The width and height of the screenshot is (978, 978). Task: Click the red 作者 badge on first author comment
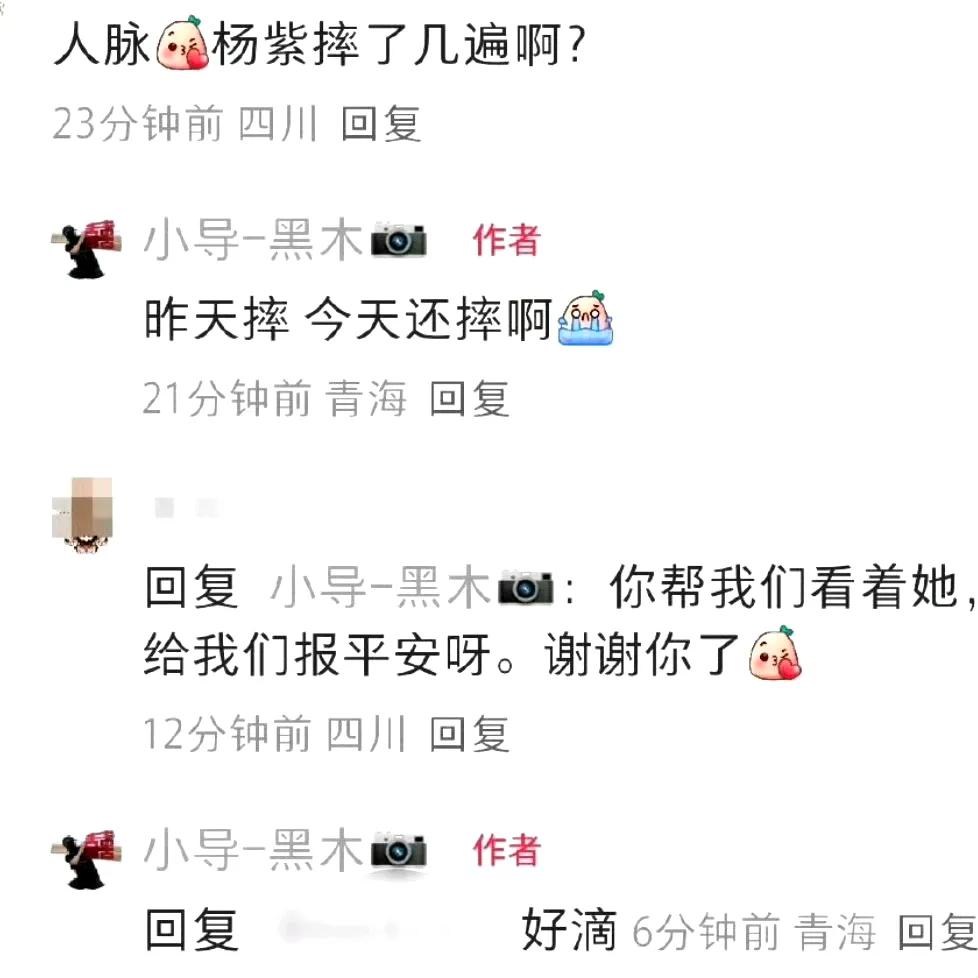pyautogui.click(x=506, y=240)
